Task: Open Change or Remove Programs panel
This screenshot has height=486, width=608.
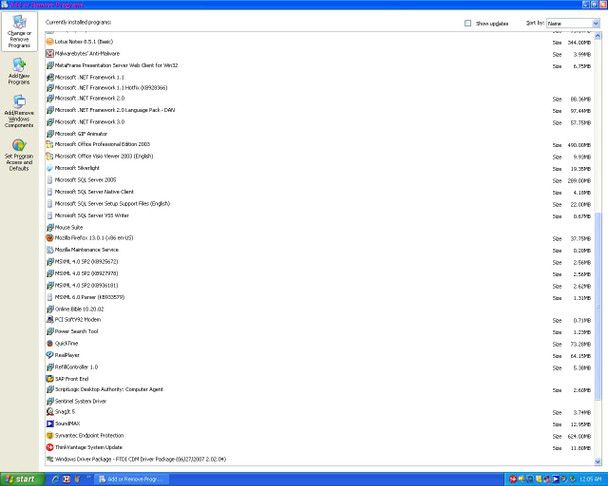Action: coord(19,31)
